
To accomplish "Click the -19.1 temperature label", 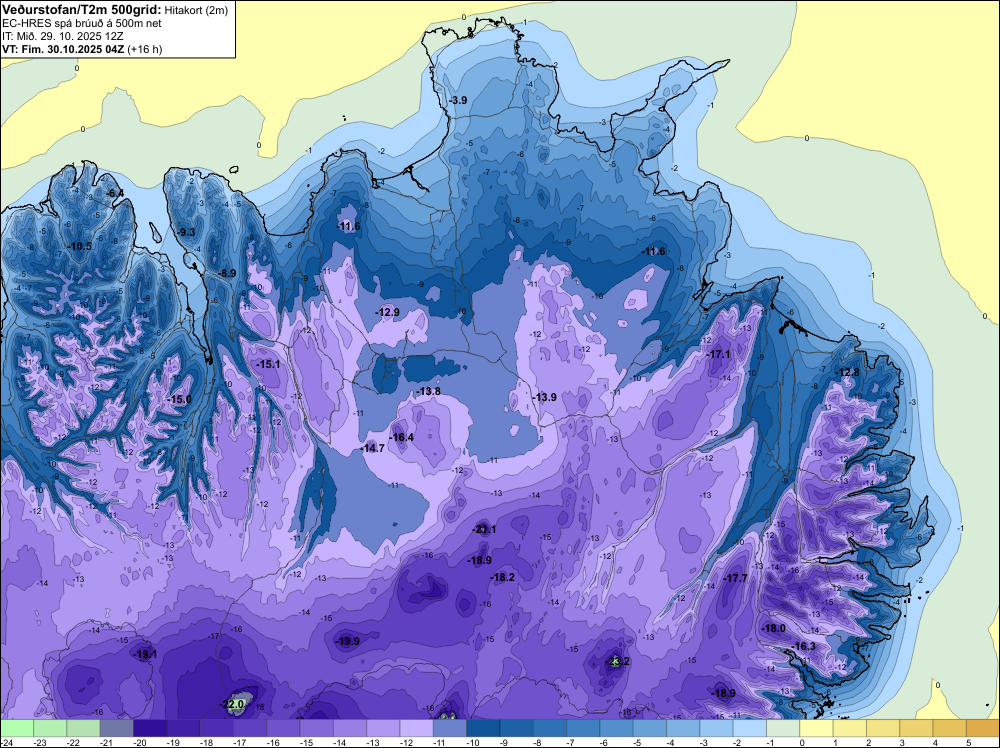I will (144, 654).
